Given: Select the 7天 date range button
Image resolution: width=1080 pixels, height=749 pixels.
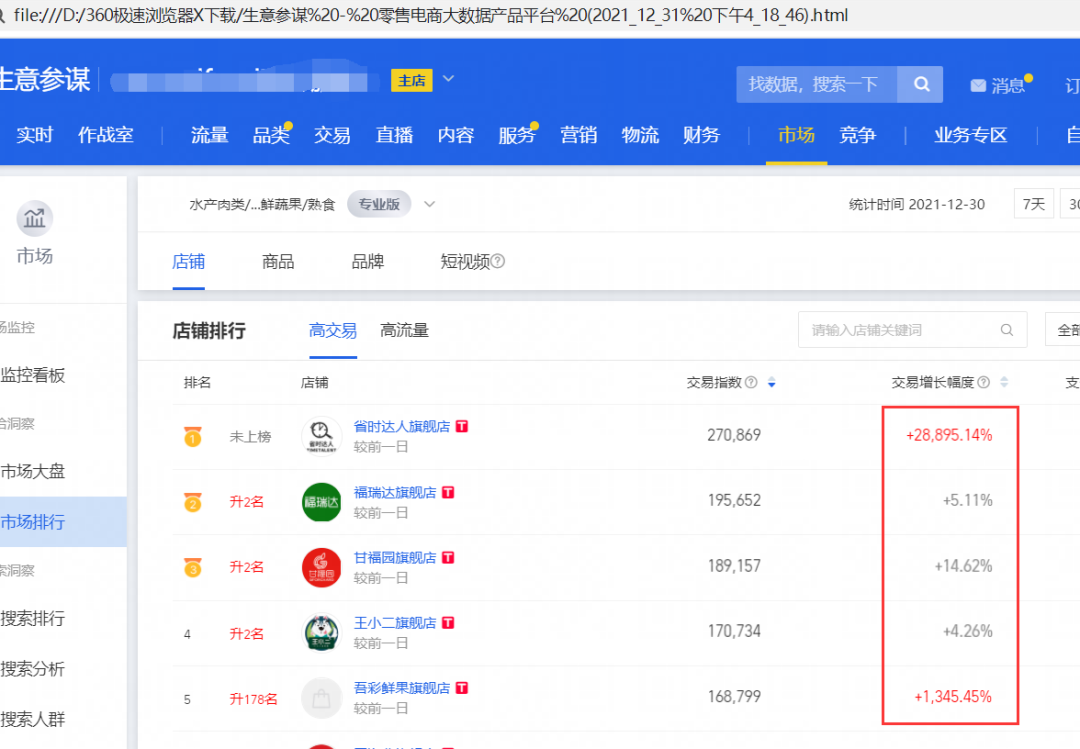Looking at the screenshot, I should click(x=1033, y=204).
